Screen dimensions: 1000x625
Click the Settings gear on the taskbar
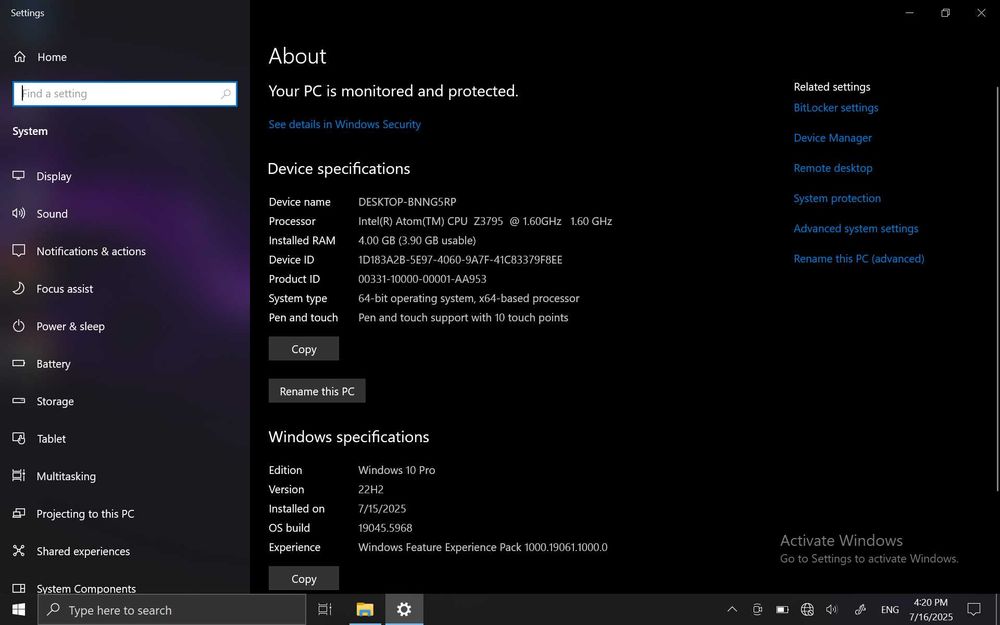coord(404,610)
